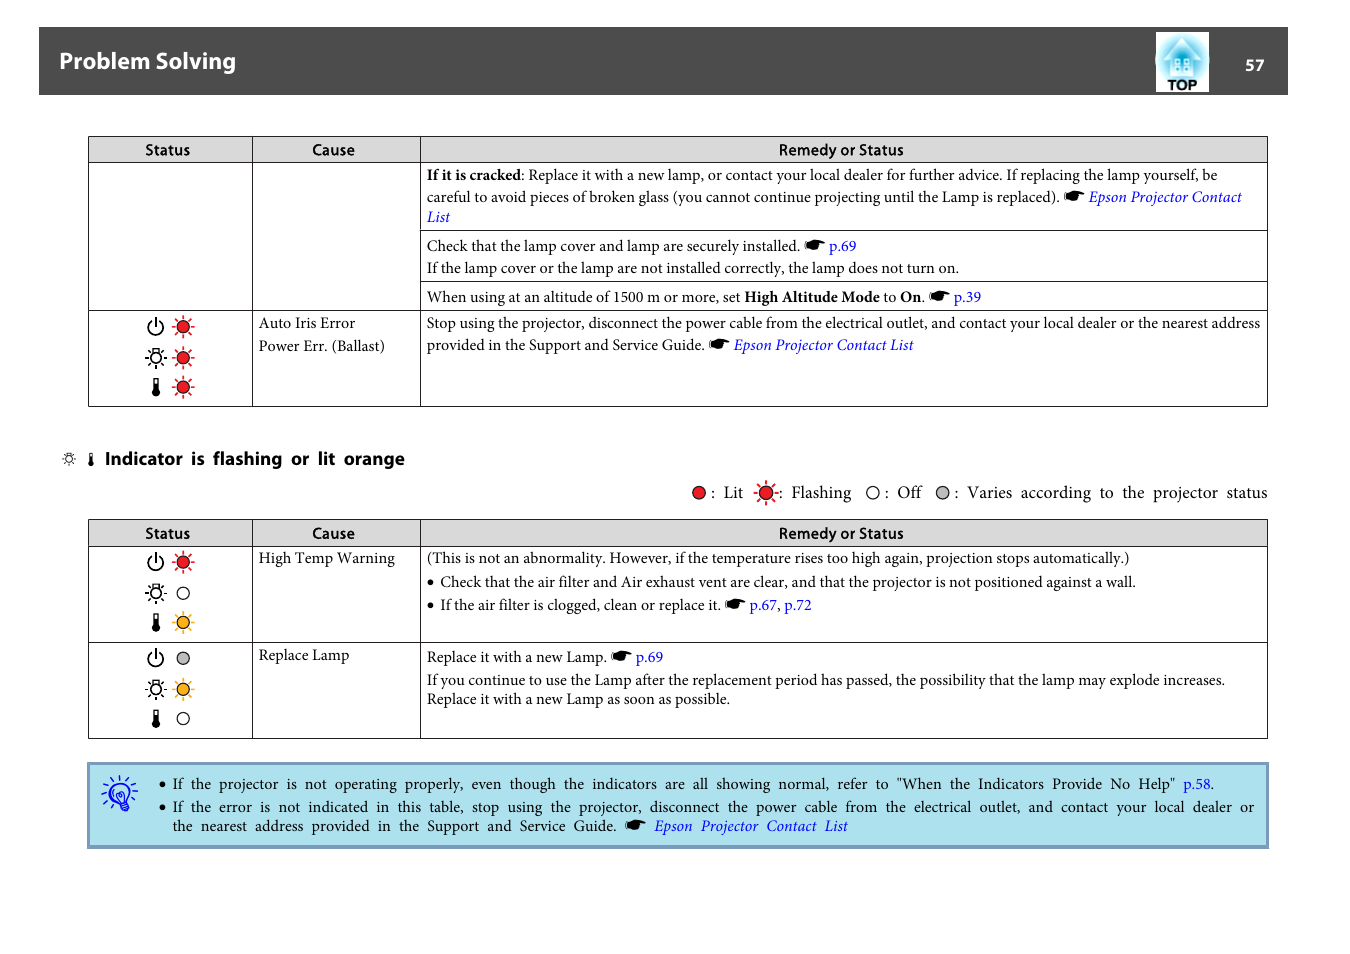Click the gray varies indicator in Replace Lamp row
This screenshot has width=1350, height=954.
click(x=183, y=658)
